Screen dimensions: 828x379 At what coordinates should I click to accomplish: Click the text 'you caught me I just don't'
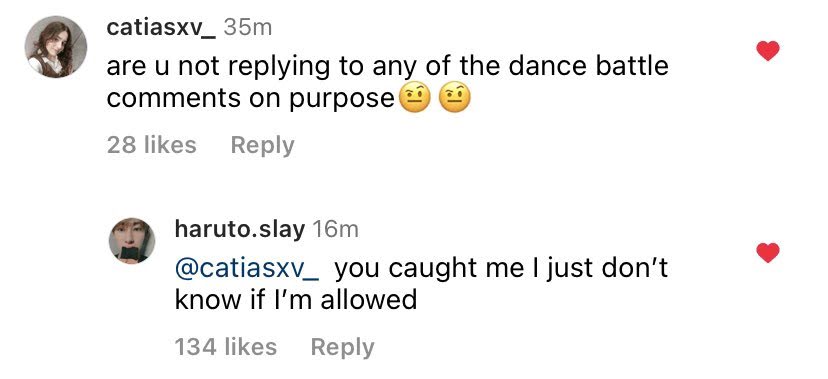501,269
